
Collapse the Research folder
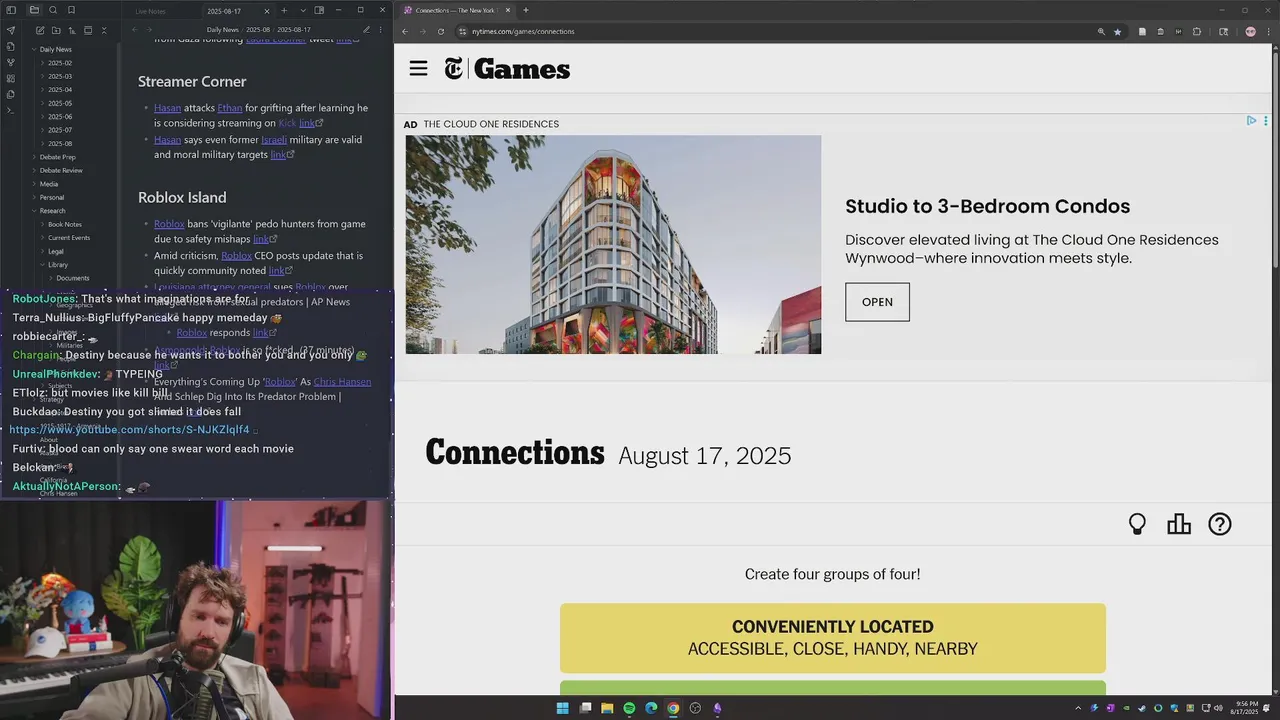point(50,211)
